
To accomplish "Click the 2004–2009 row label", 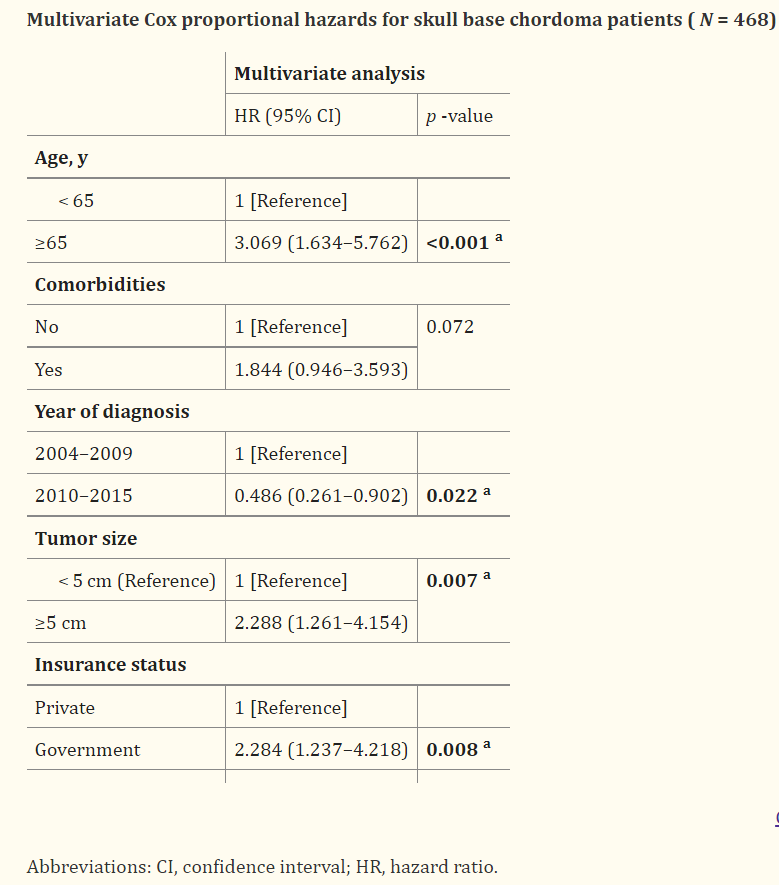I will (x=83, y=454).
